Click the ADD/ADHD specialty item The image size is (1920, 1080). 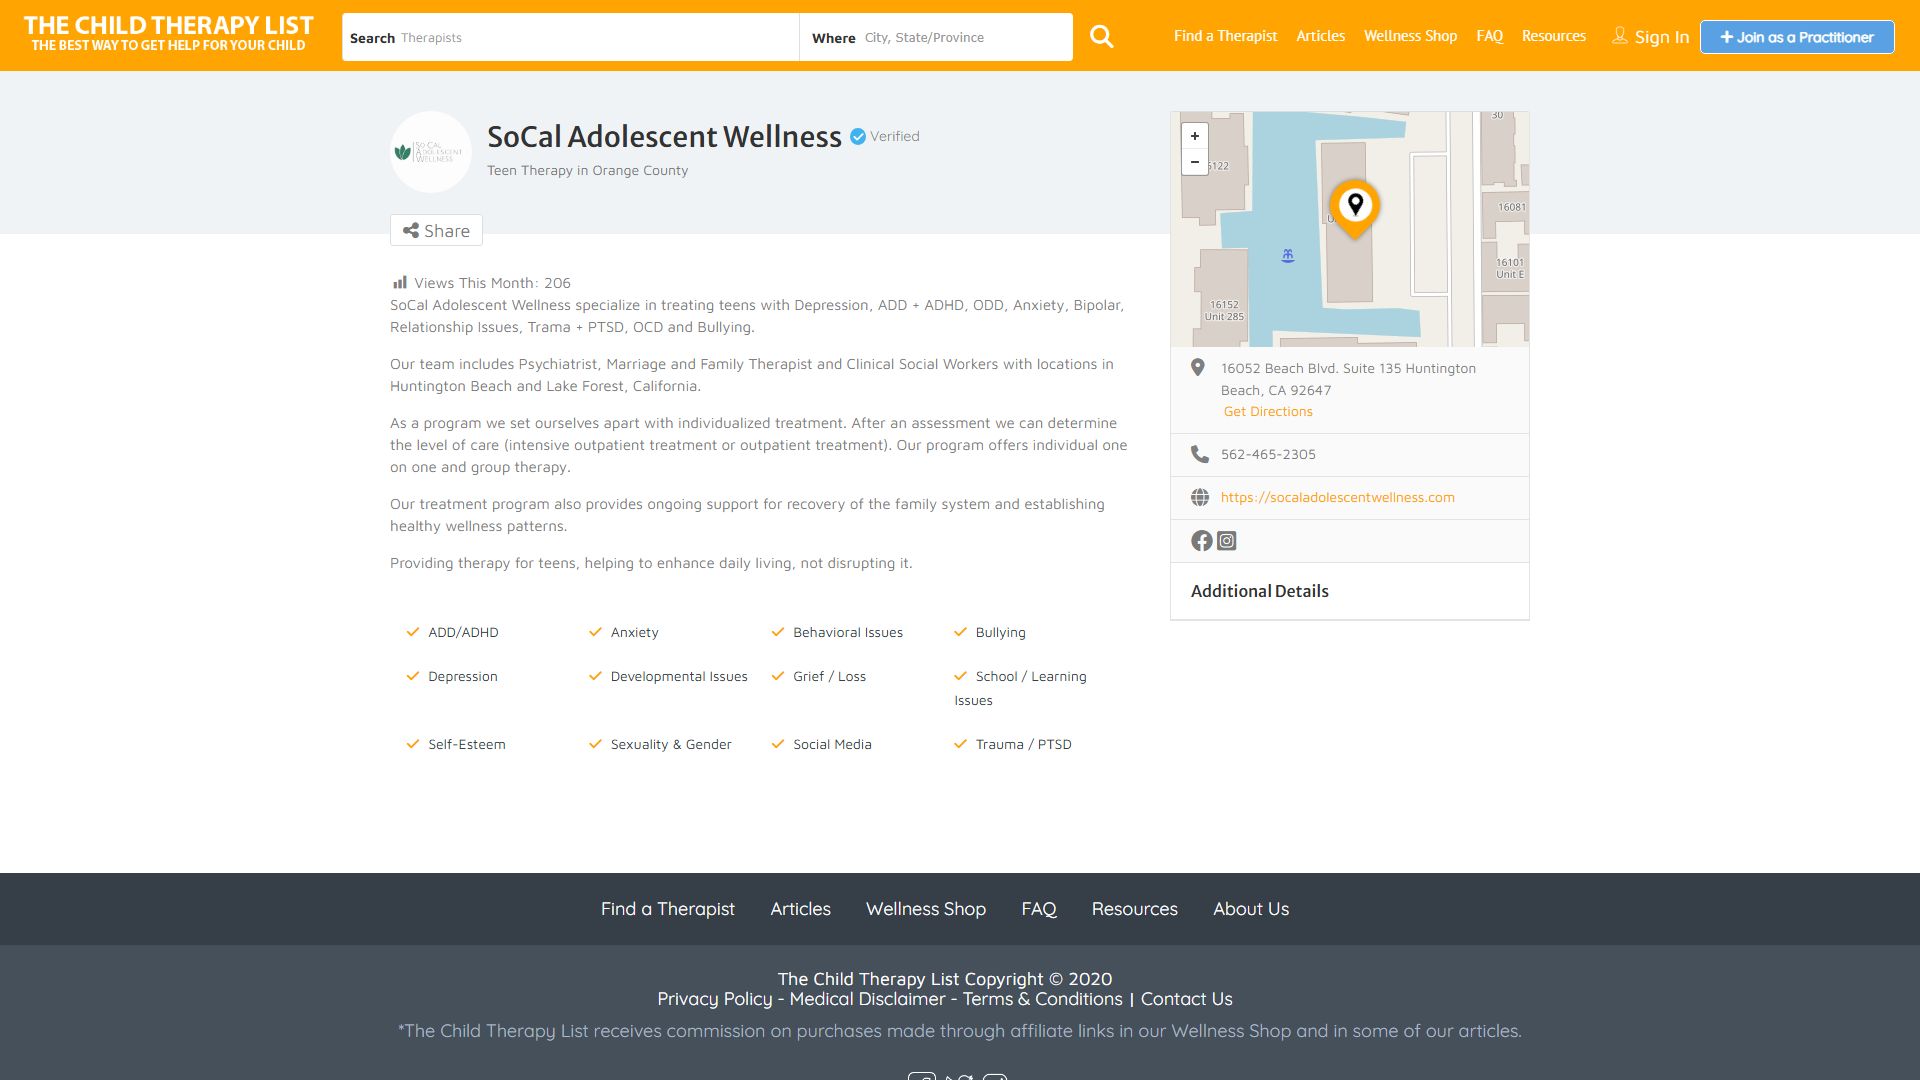pos(452,633)
